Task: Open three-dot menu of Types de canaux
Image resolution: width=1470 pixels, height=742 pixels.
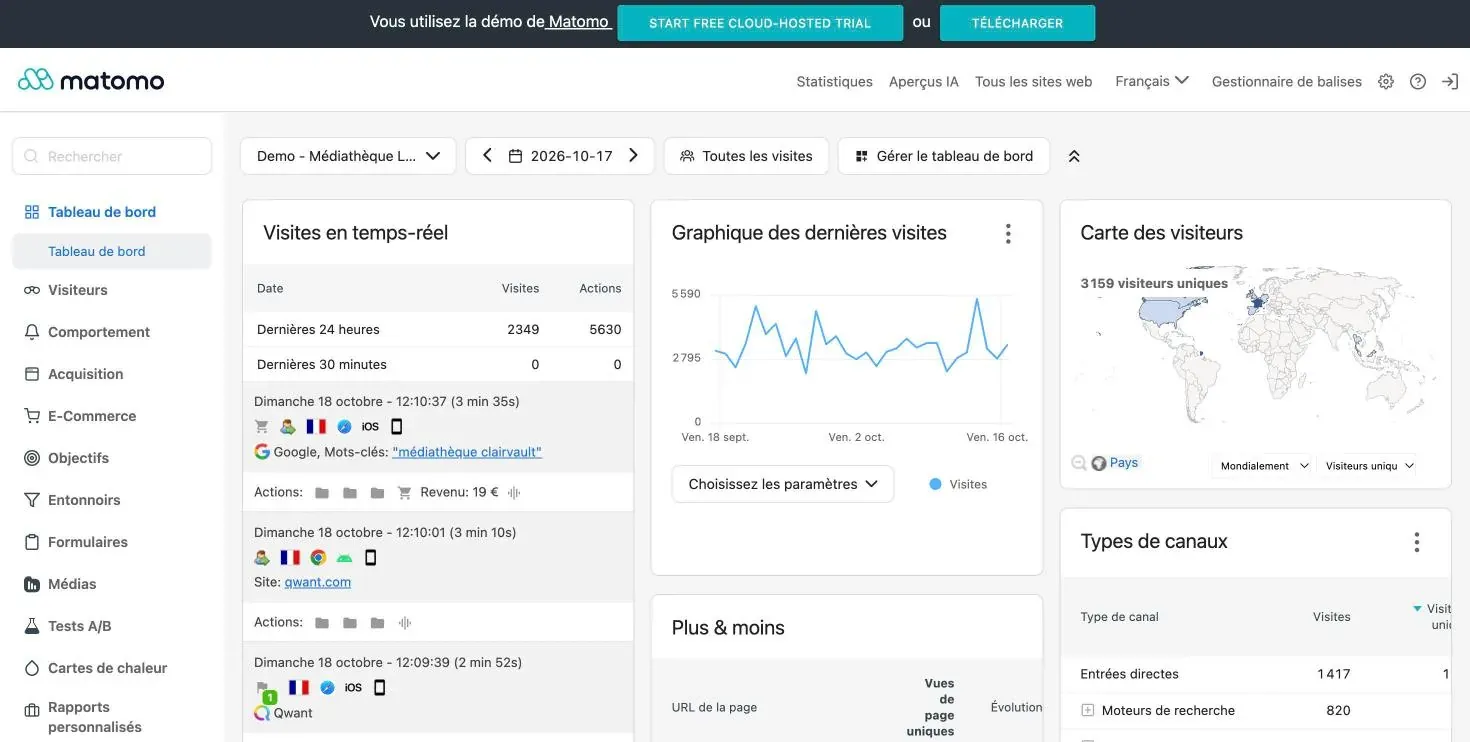Action: coord(1416,542)
